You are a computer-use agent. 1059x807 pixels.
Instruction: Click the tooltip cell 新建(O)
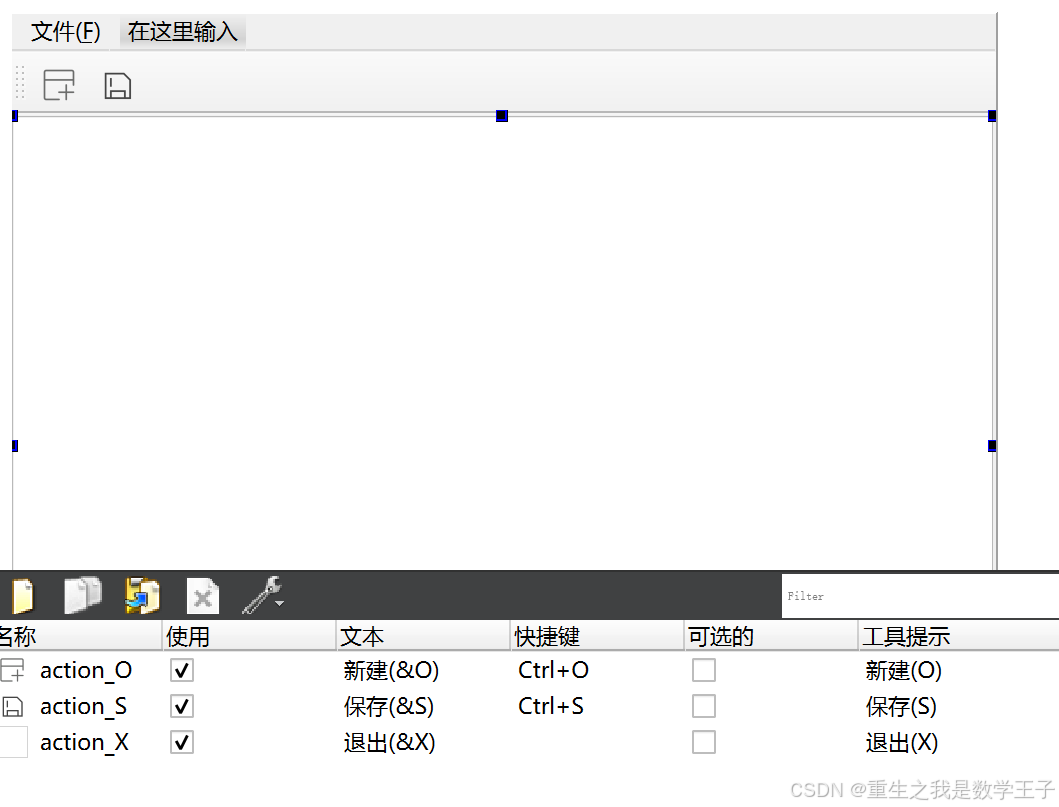(x=904, y=671)
